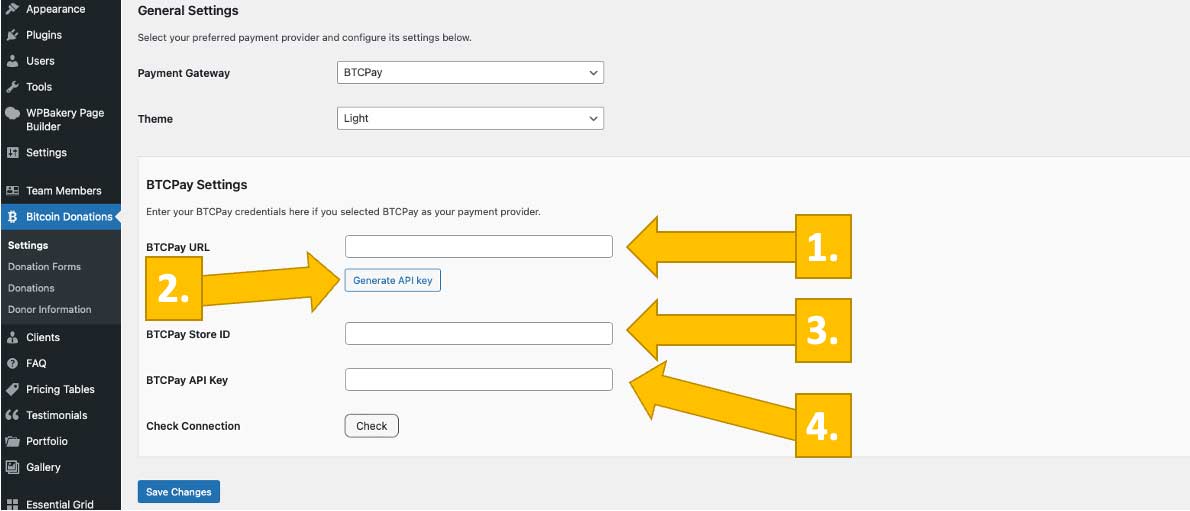The width and height of the screenshot is (1190, 511).
Task: Click the WPBakery Page Builder cloud icon
Action: pyautogui.click(x=12, y=113)
